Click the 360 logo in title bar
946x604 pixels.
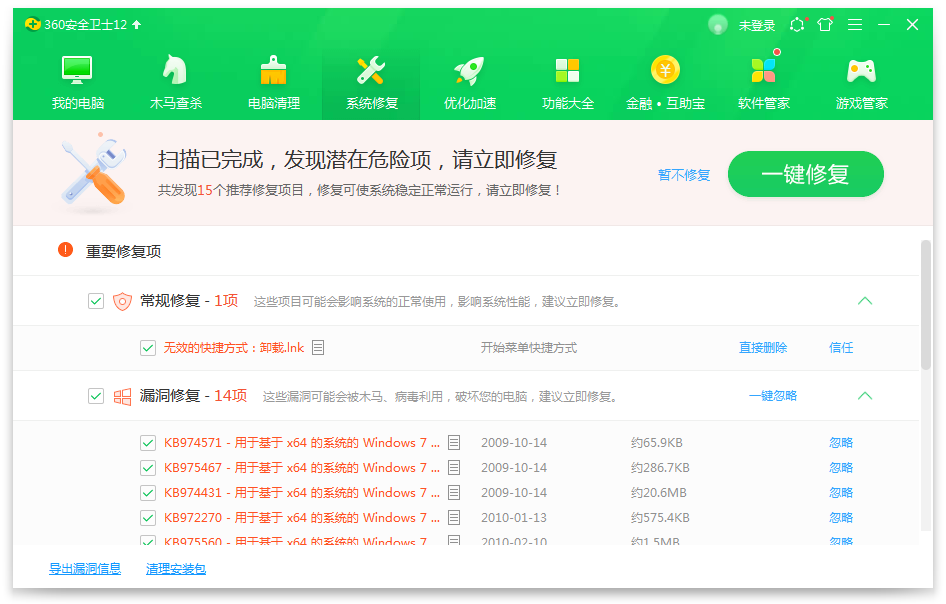[33, 24]
